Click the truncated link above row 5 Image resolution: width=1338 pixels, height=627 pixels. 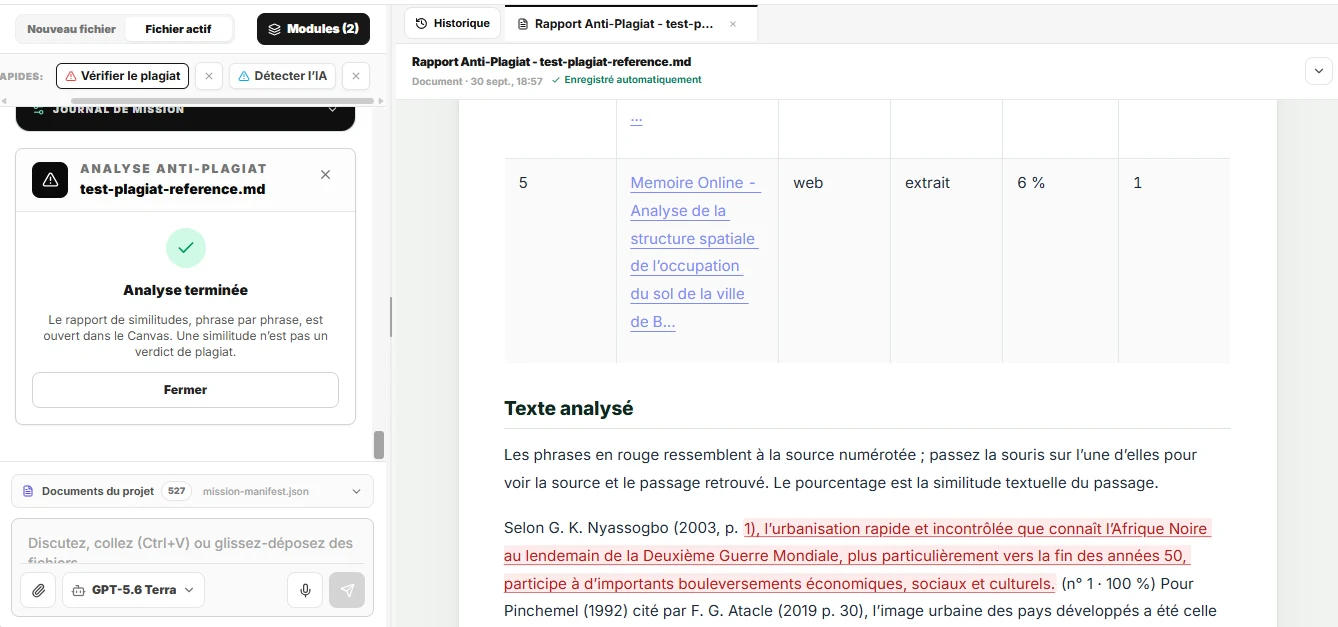coord(636,118)
